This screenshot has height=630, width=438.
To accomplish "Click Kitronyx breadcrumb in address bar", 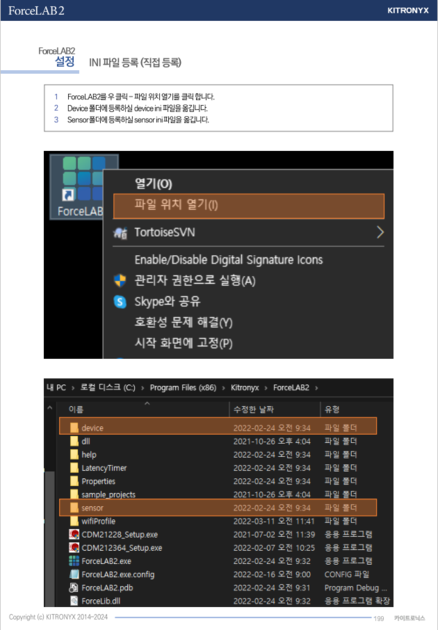I will tap(245, 388).
